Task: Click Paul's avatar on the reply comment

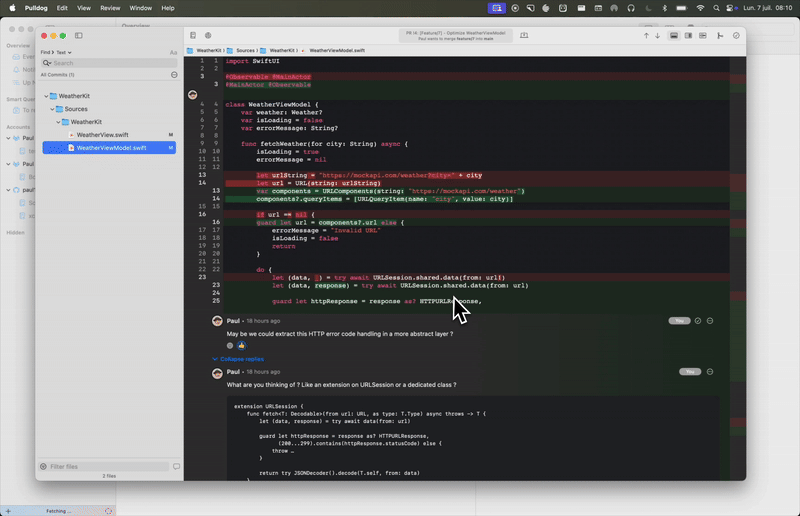Action: 217,373
